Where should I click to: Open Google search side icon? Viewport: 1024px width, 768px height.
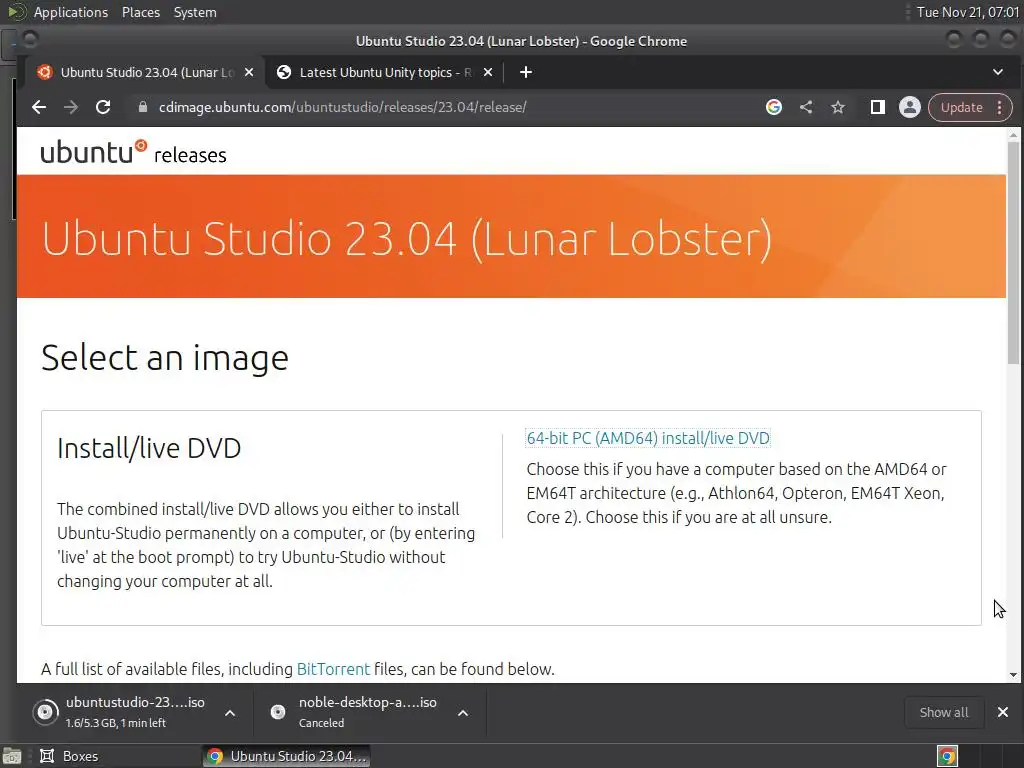[774, 107]
